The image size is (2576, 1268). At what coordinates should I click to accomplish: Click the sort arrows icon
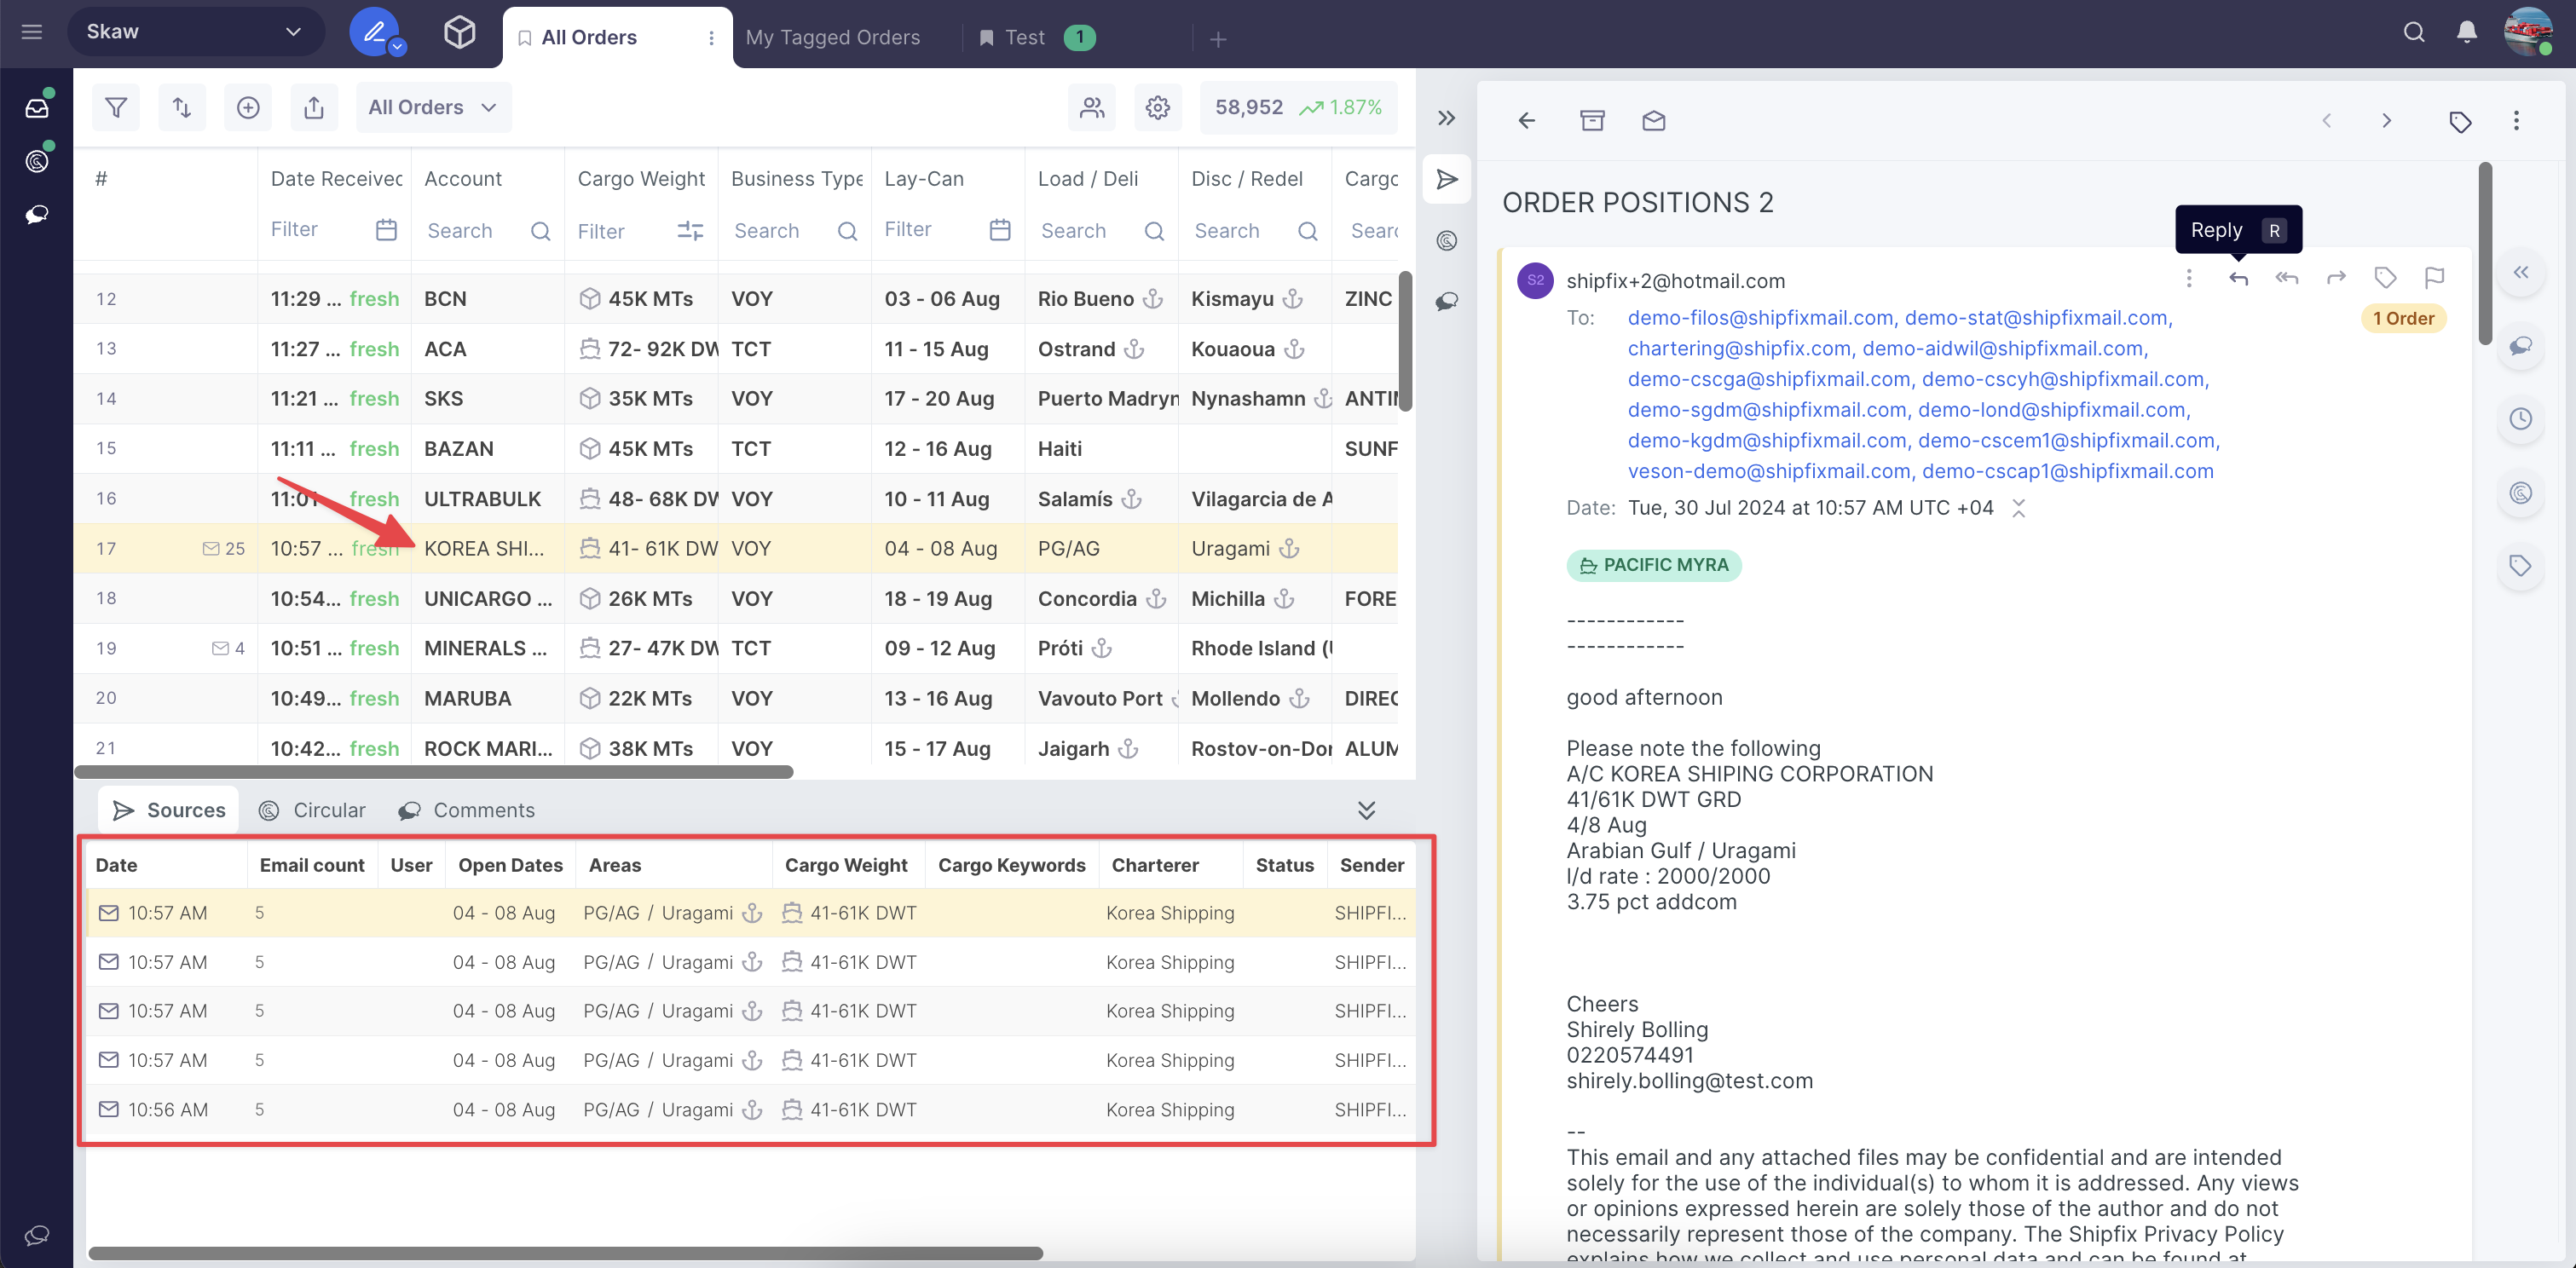tap(182, 107)
